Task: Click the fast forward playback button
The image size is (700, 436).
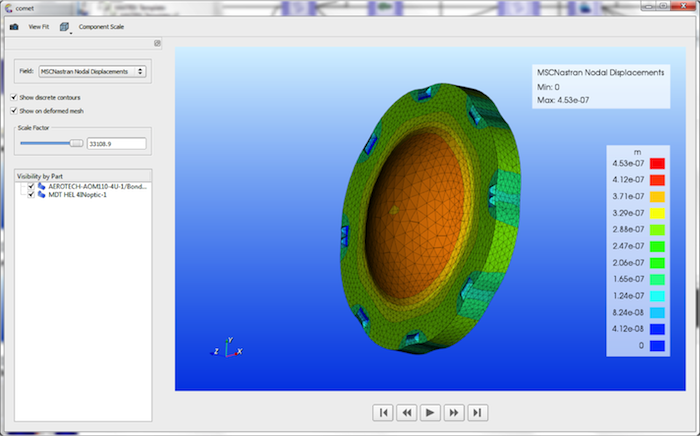Action: 454,413
